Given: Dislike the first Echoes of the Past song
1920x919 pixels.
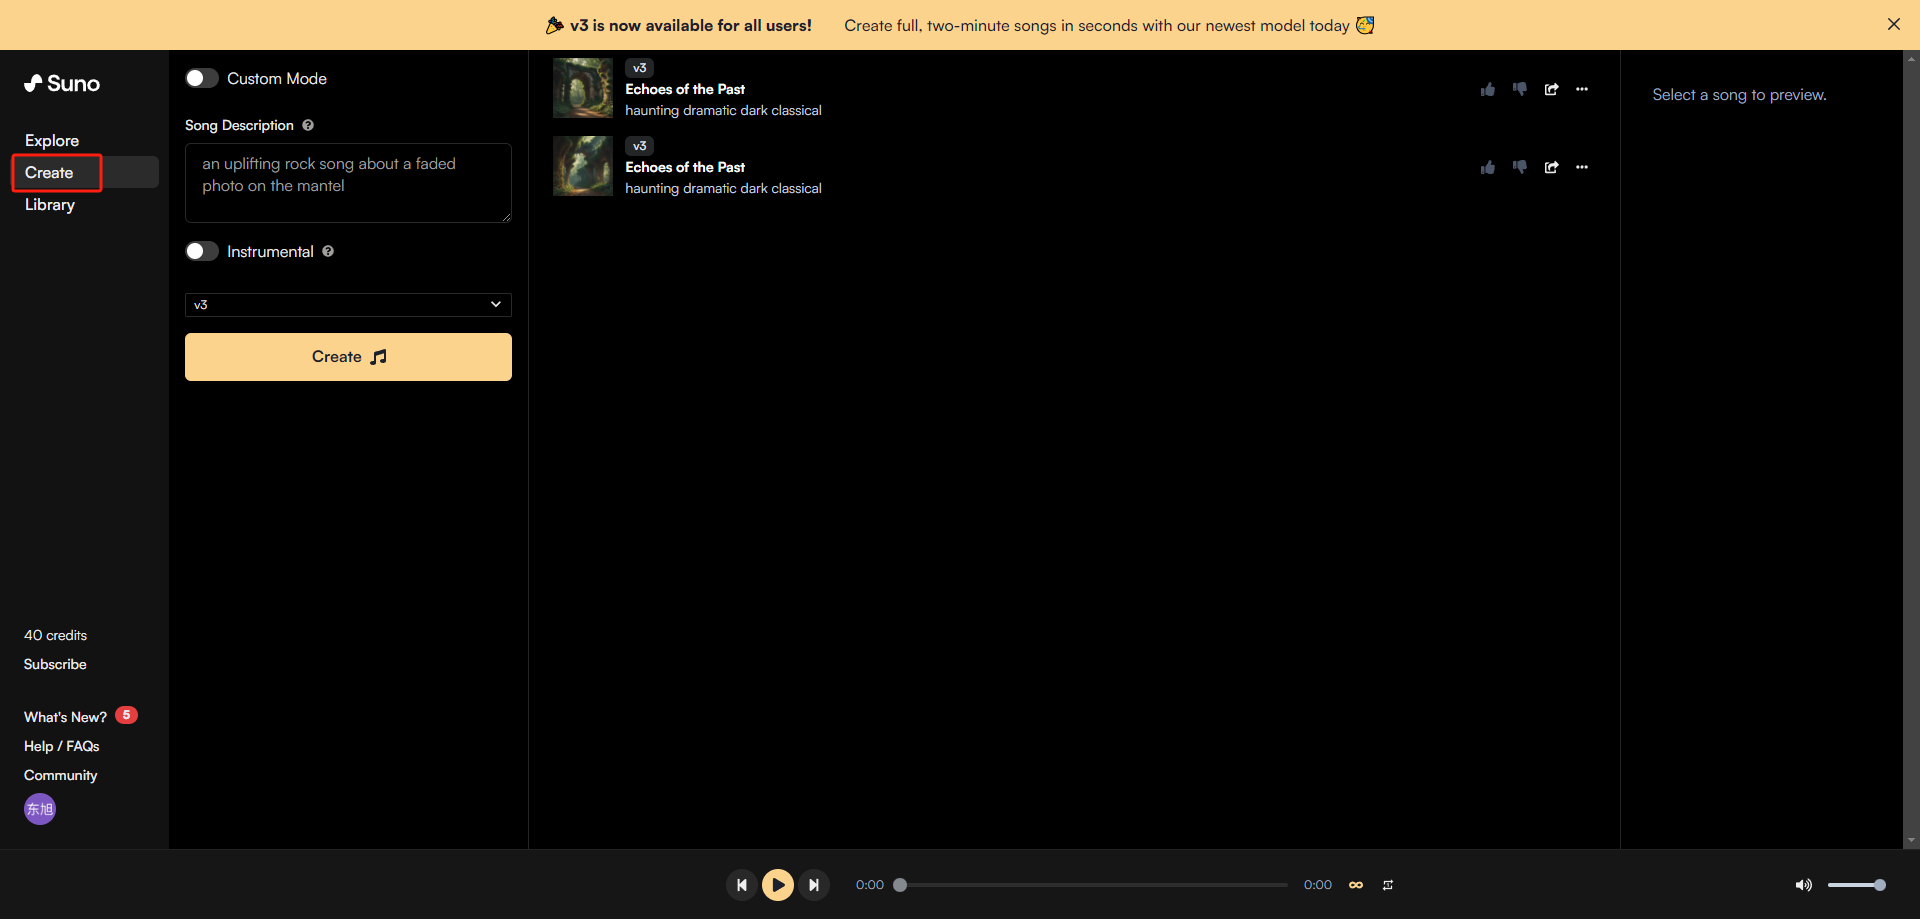Looking at the screenshot, I should tap(1520, 89).
